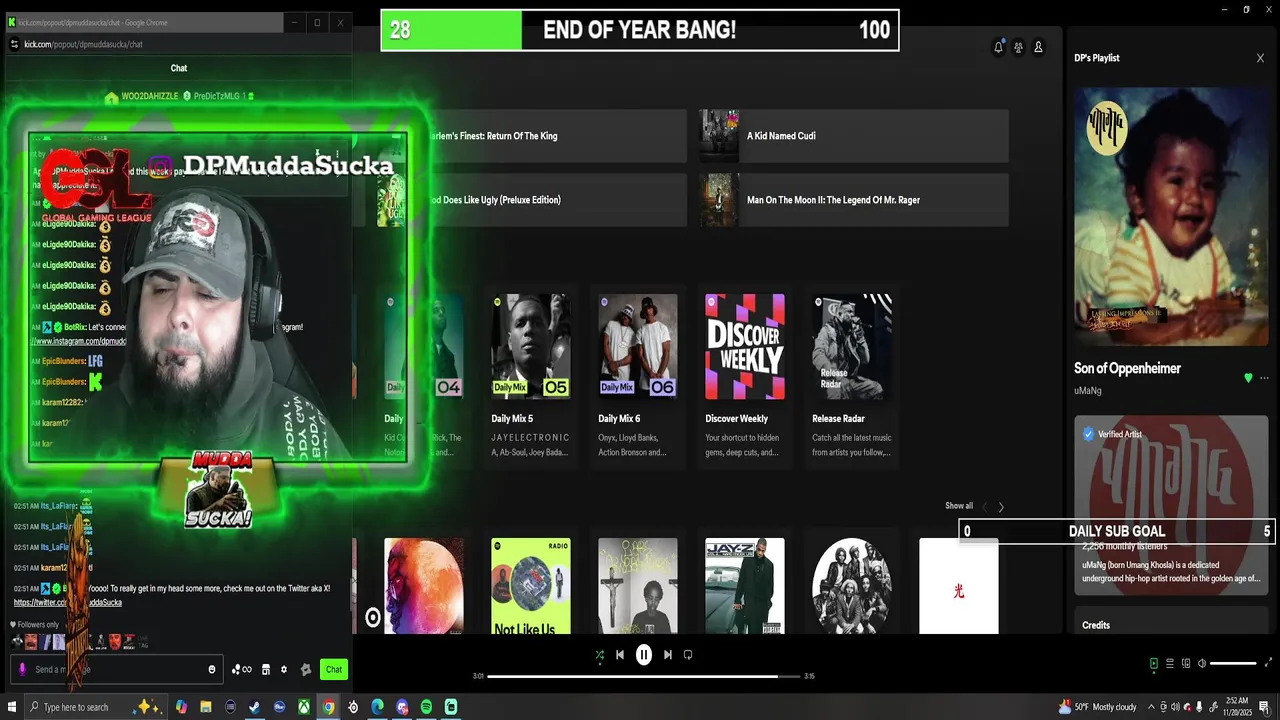Toggle repeat in Spotify player
The image size is (1280, 720).
[x=688, y=655]
